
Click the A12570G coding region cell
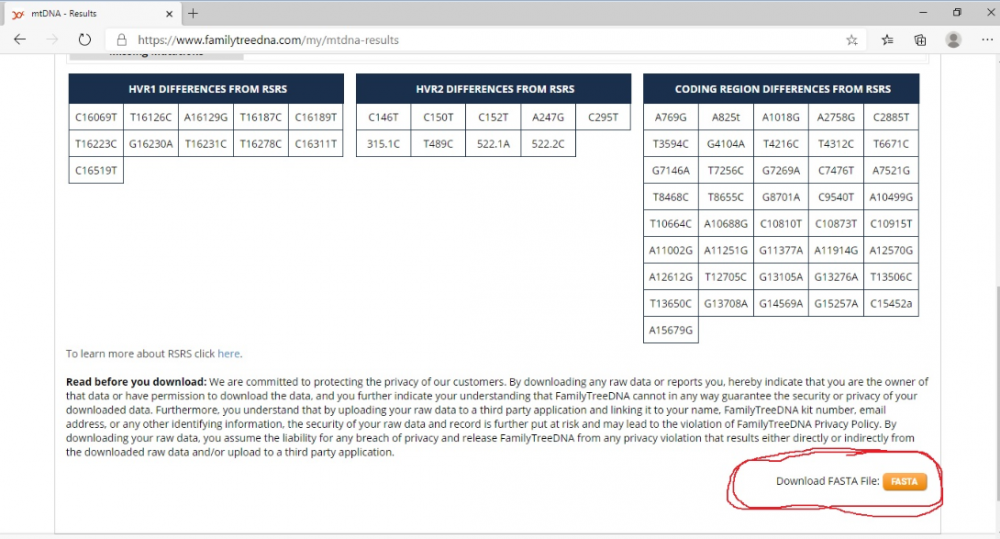point(891,251)
